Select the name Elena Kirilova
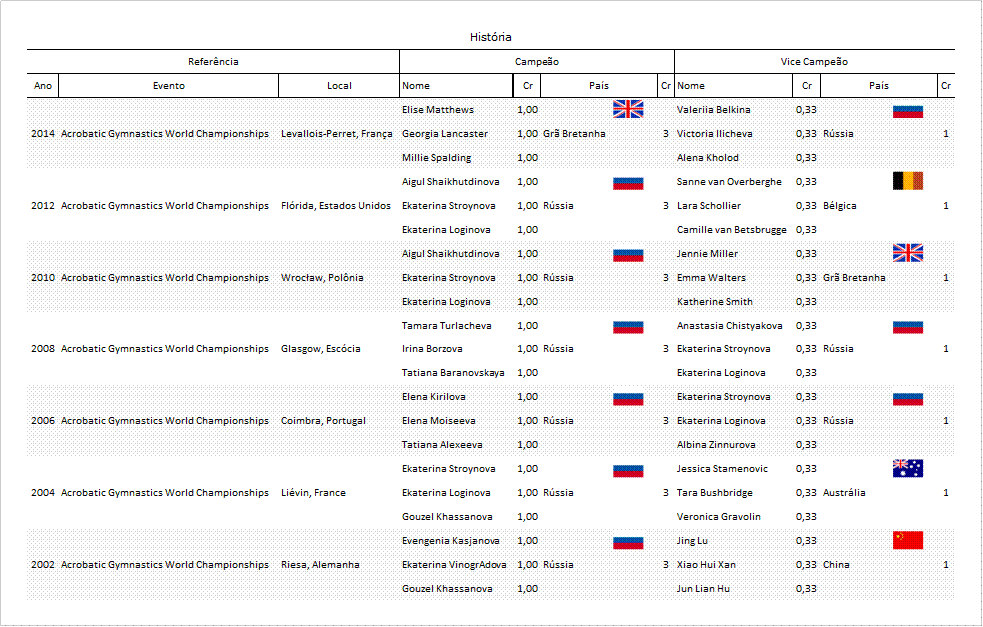 coord(433,397)
